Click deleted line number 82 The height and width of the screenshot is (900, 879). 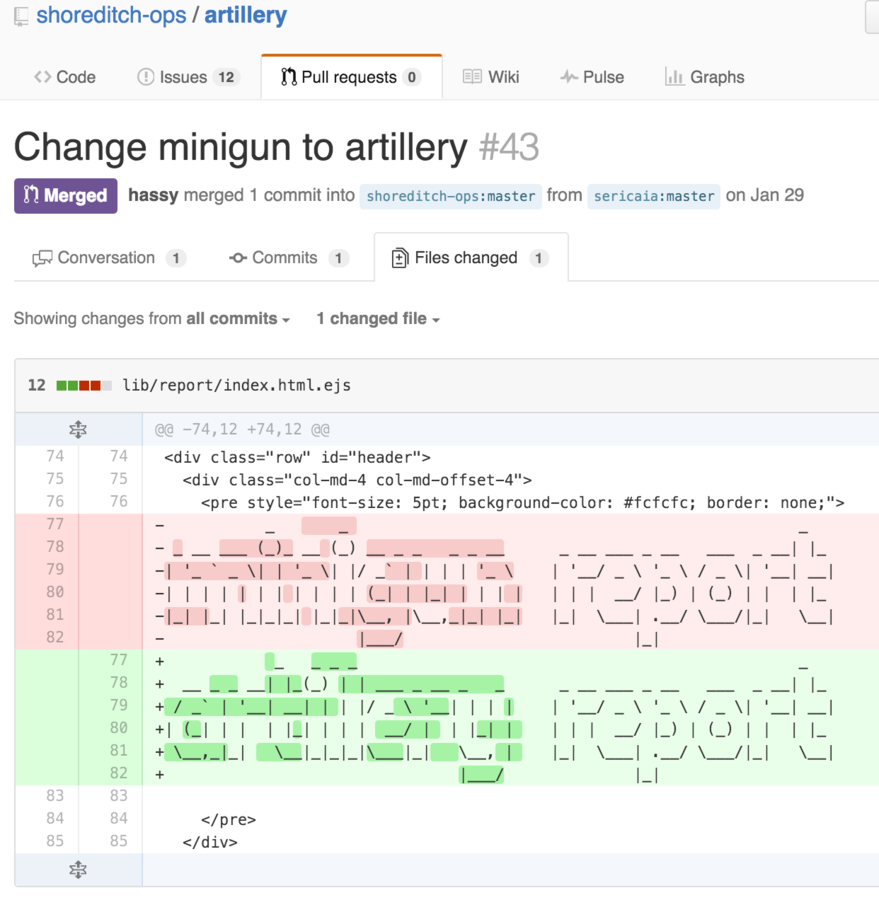(x=55, y=637)
